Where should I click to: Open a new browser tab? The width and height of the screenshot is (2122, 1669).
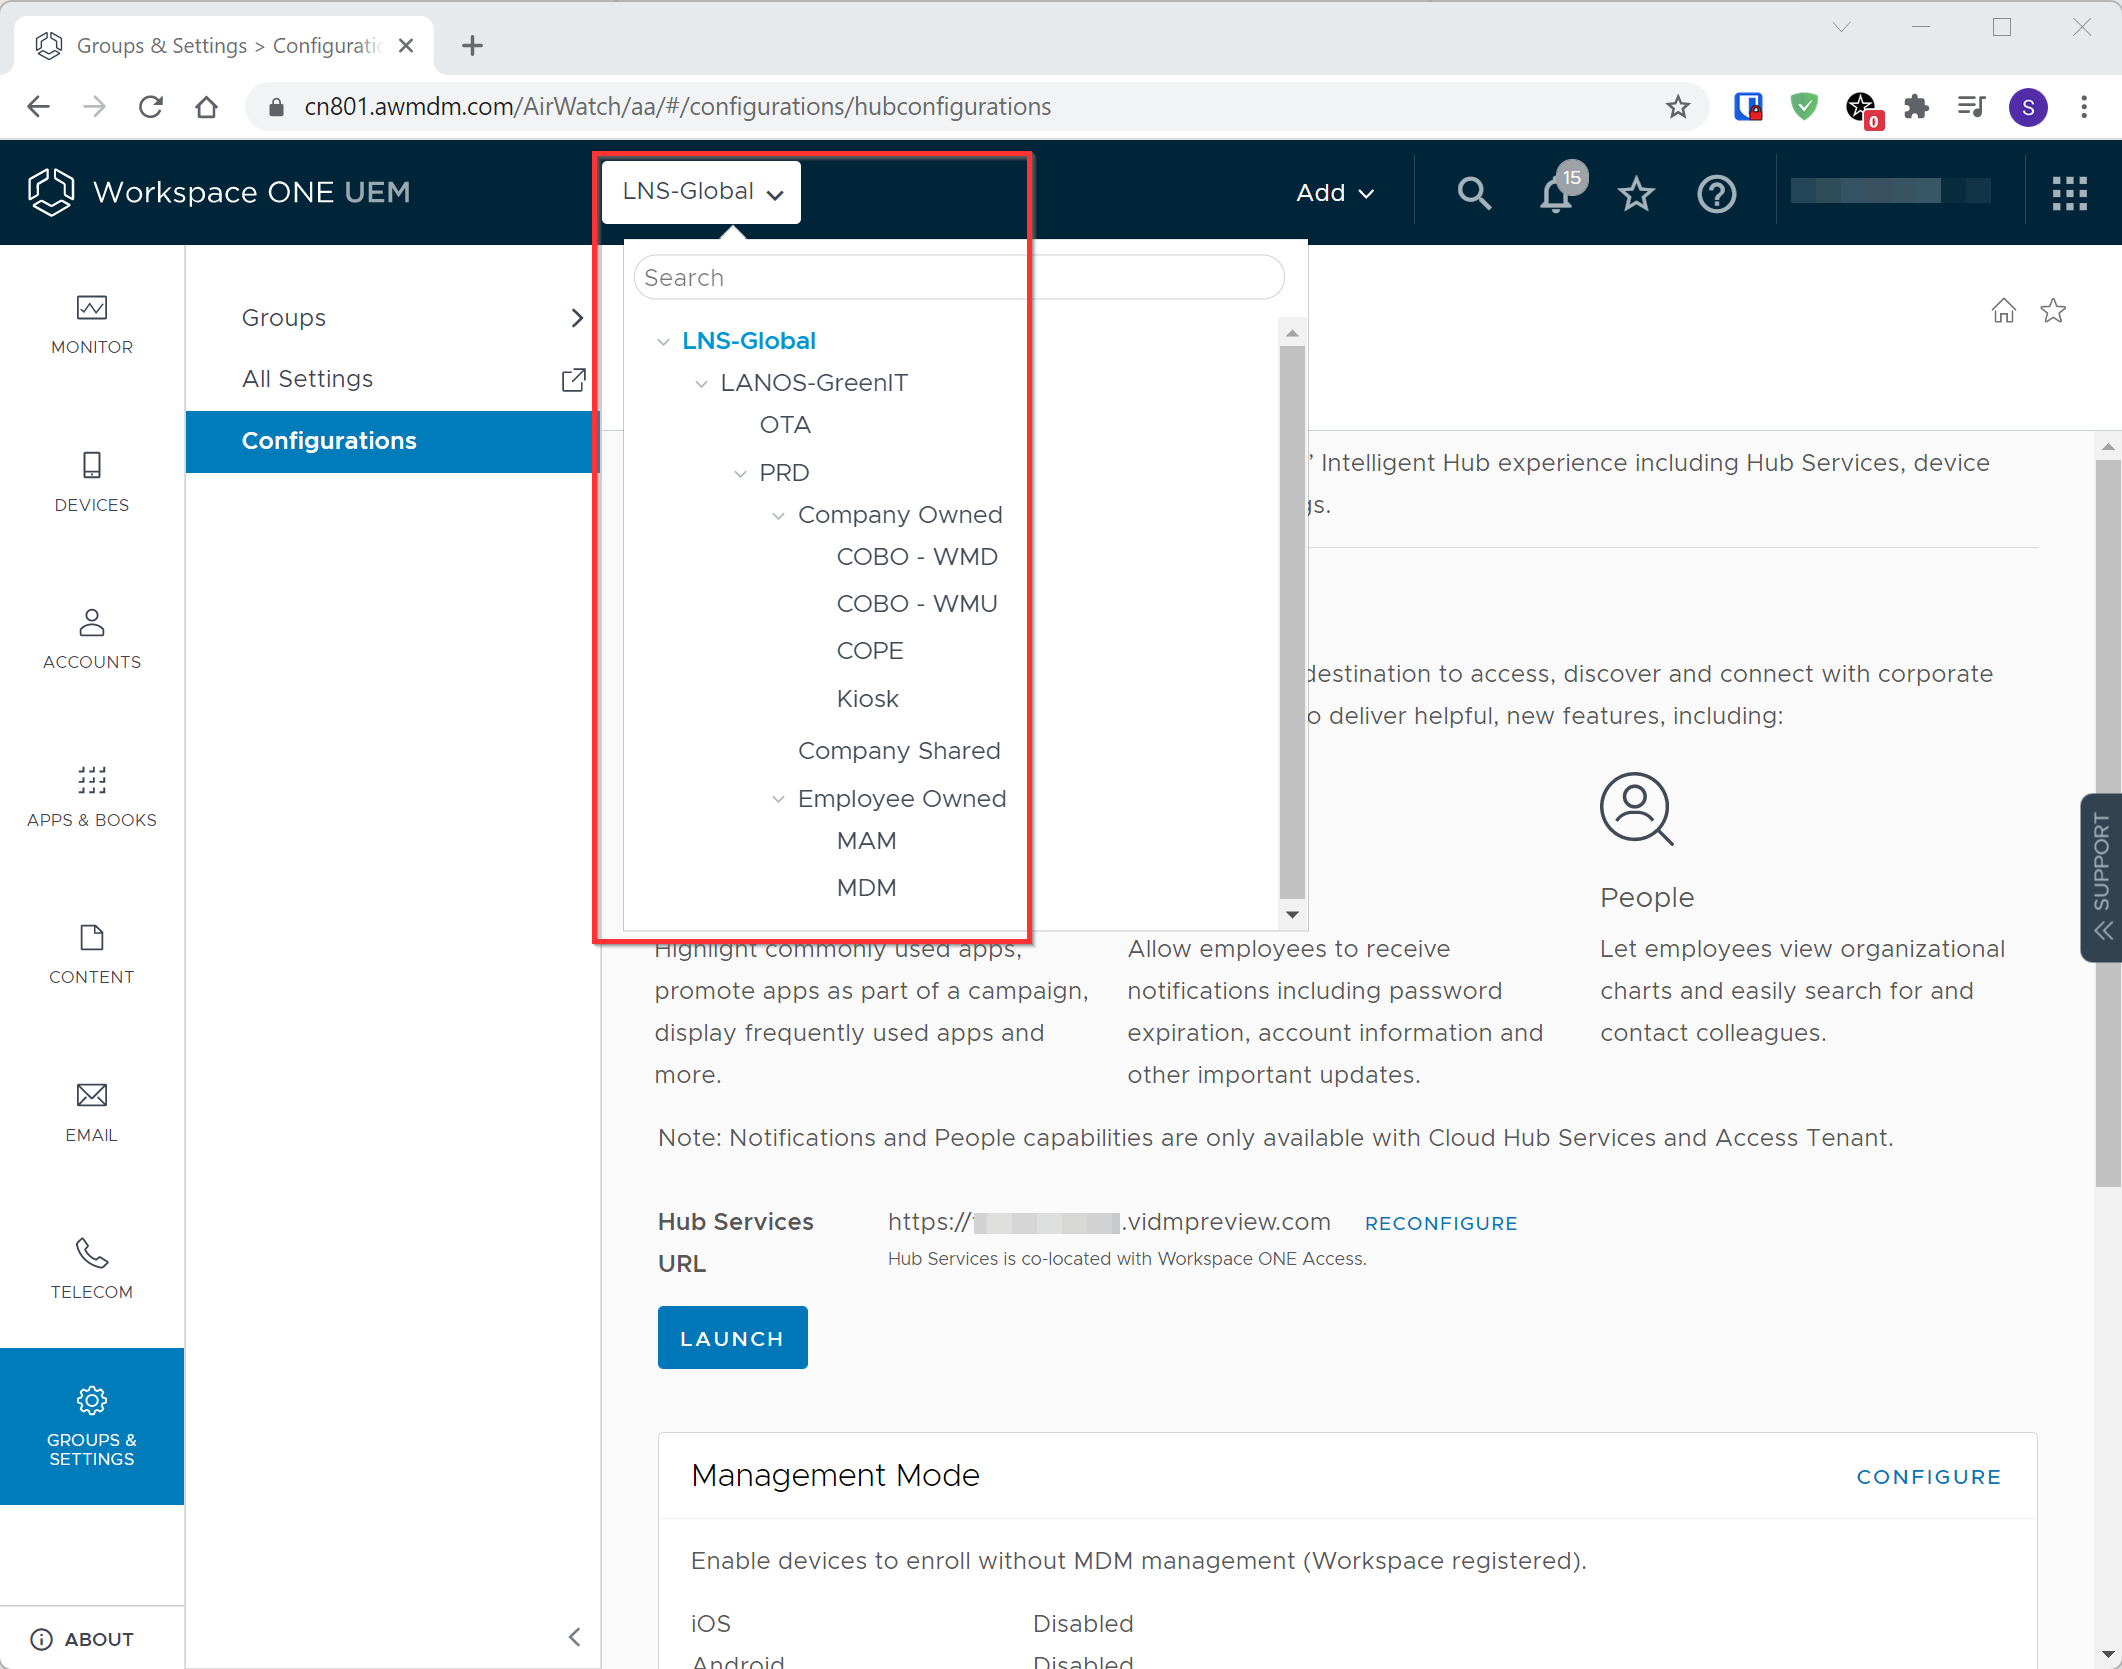click(472, 46)
